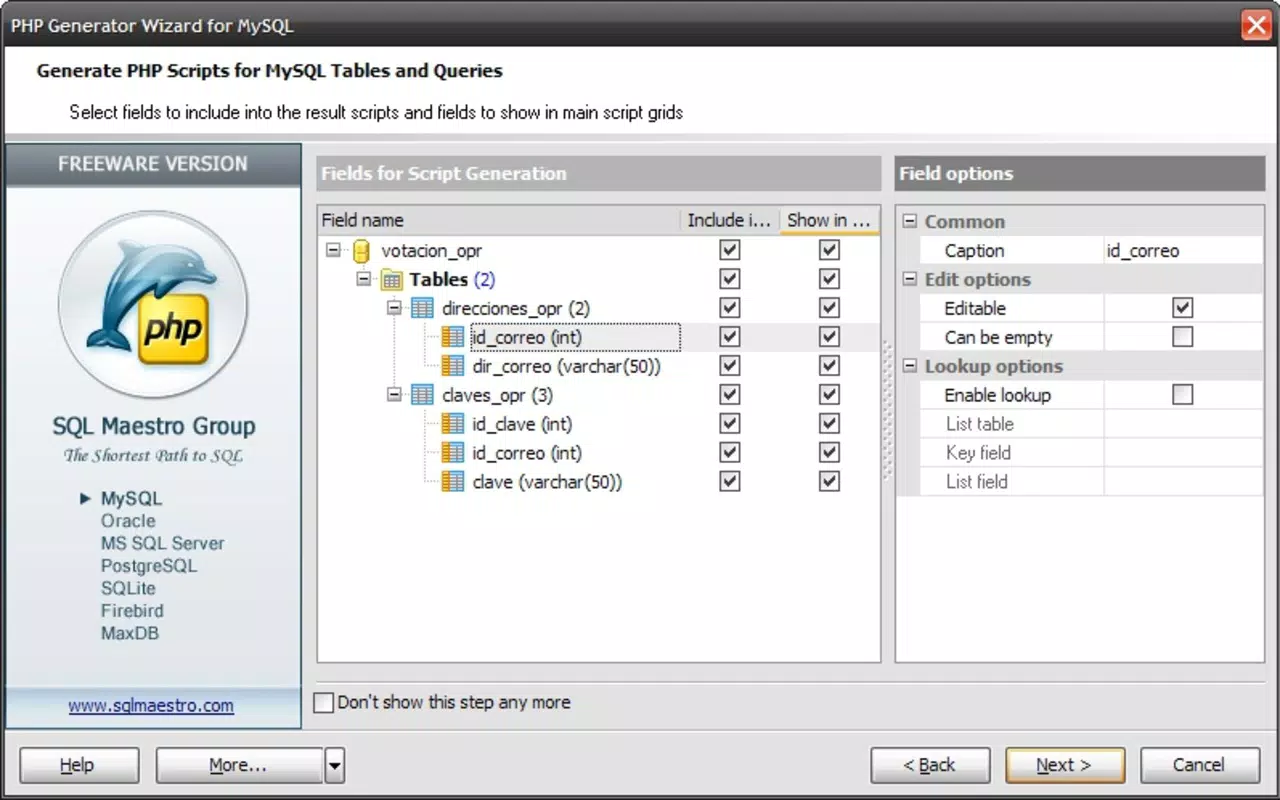Viewport: 1280px width, 800px height.
Task: Select Firebird in the product list
Action: pos(132,611)
